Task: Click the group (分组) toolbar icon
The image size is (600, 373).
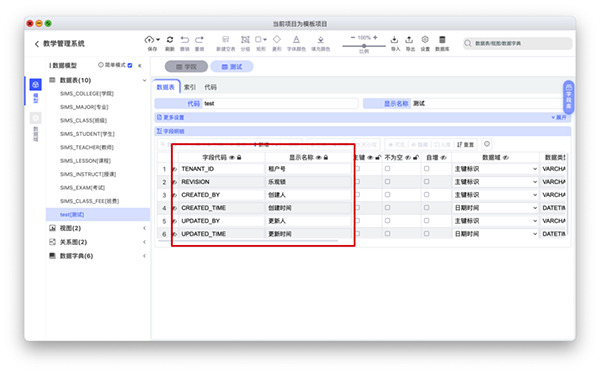Action: (245, 39)
